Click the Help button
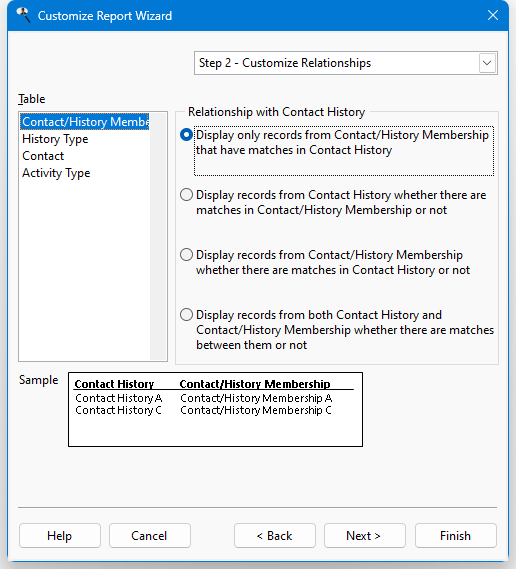This screenshot has height=569, width=516. click(x=60, y=536)
